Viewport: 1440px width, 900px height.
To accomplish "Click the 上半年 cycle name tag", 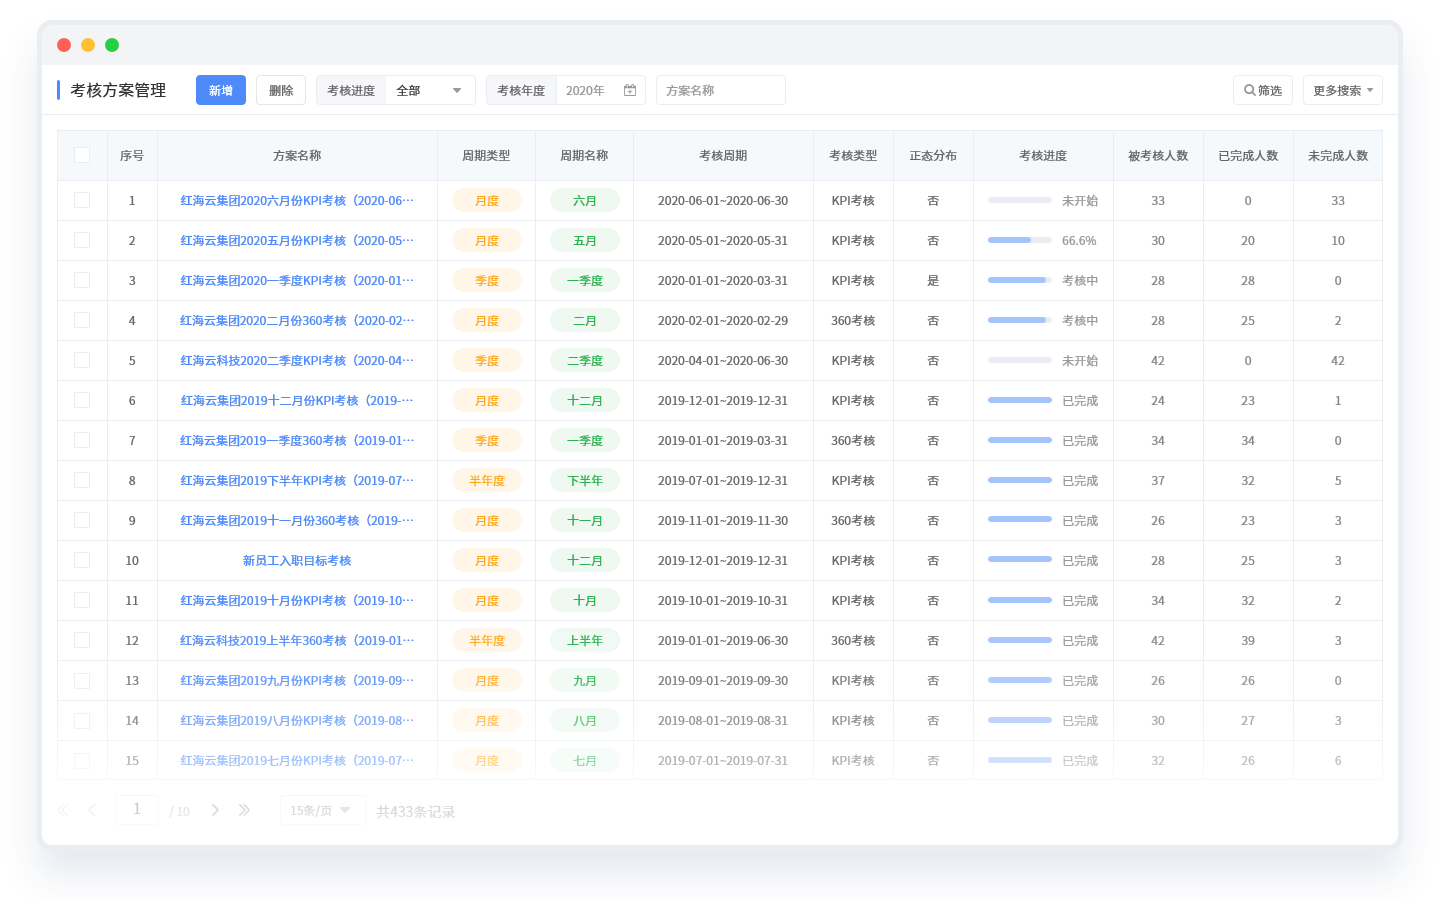I will (x=585, y=640).
